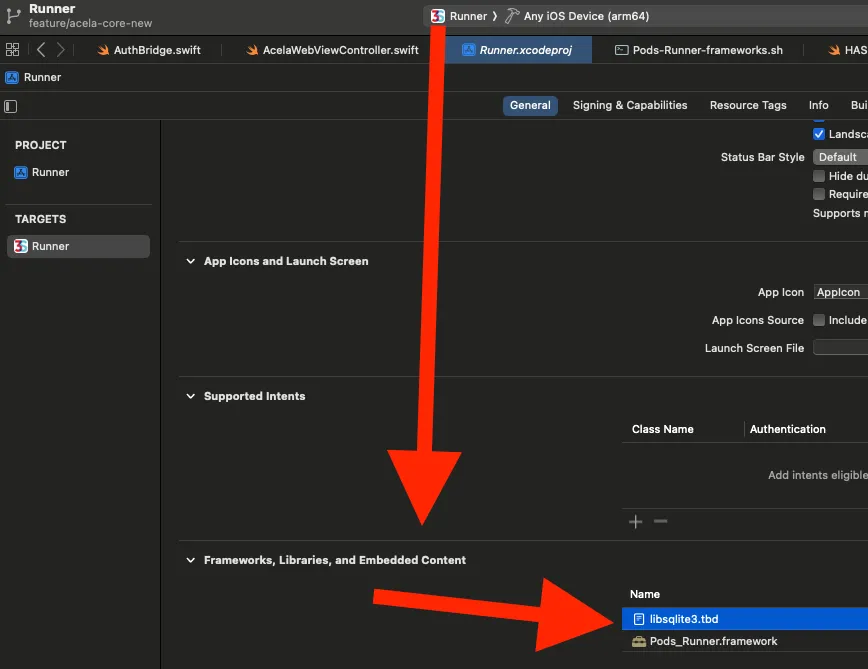Viewport: 868px width, 669px height.
Task: Switch to the General settings tab
Action: 530,105
